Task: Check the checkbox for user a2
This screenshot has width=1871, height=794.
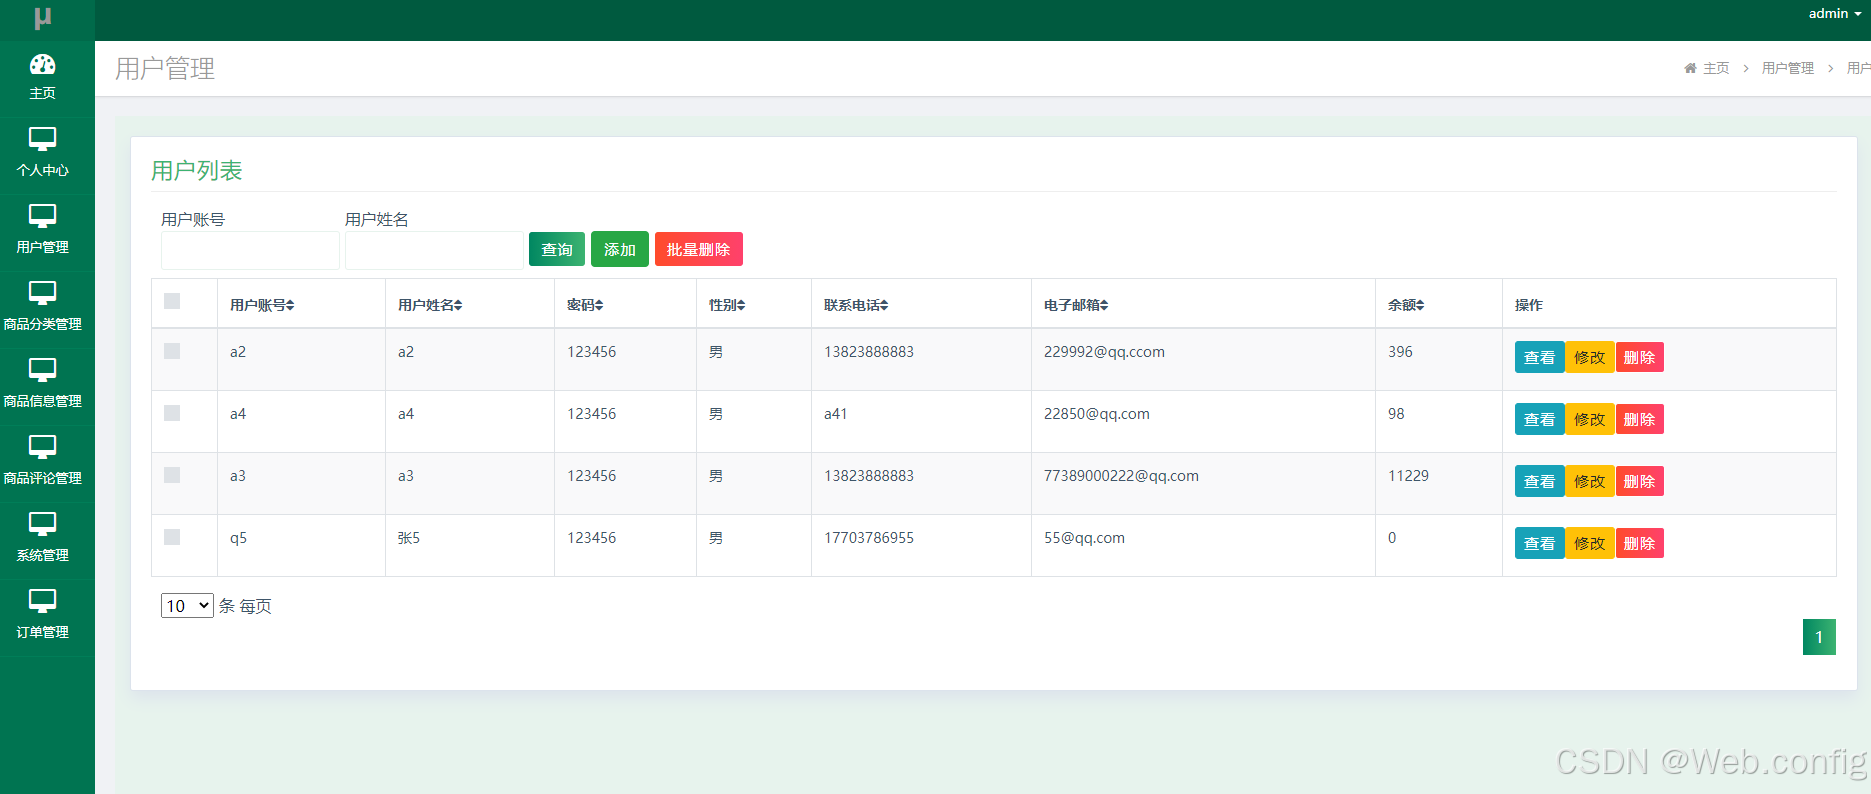Action: pos(172,351)
